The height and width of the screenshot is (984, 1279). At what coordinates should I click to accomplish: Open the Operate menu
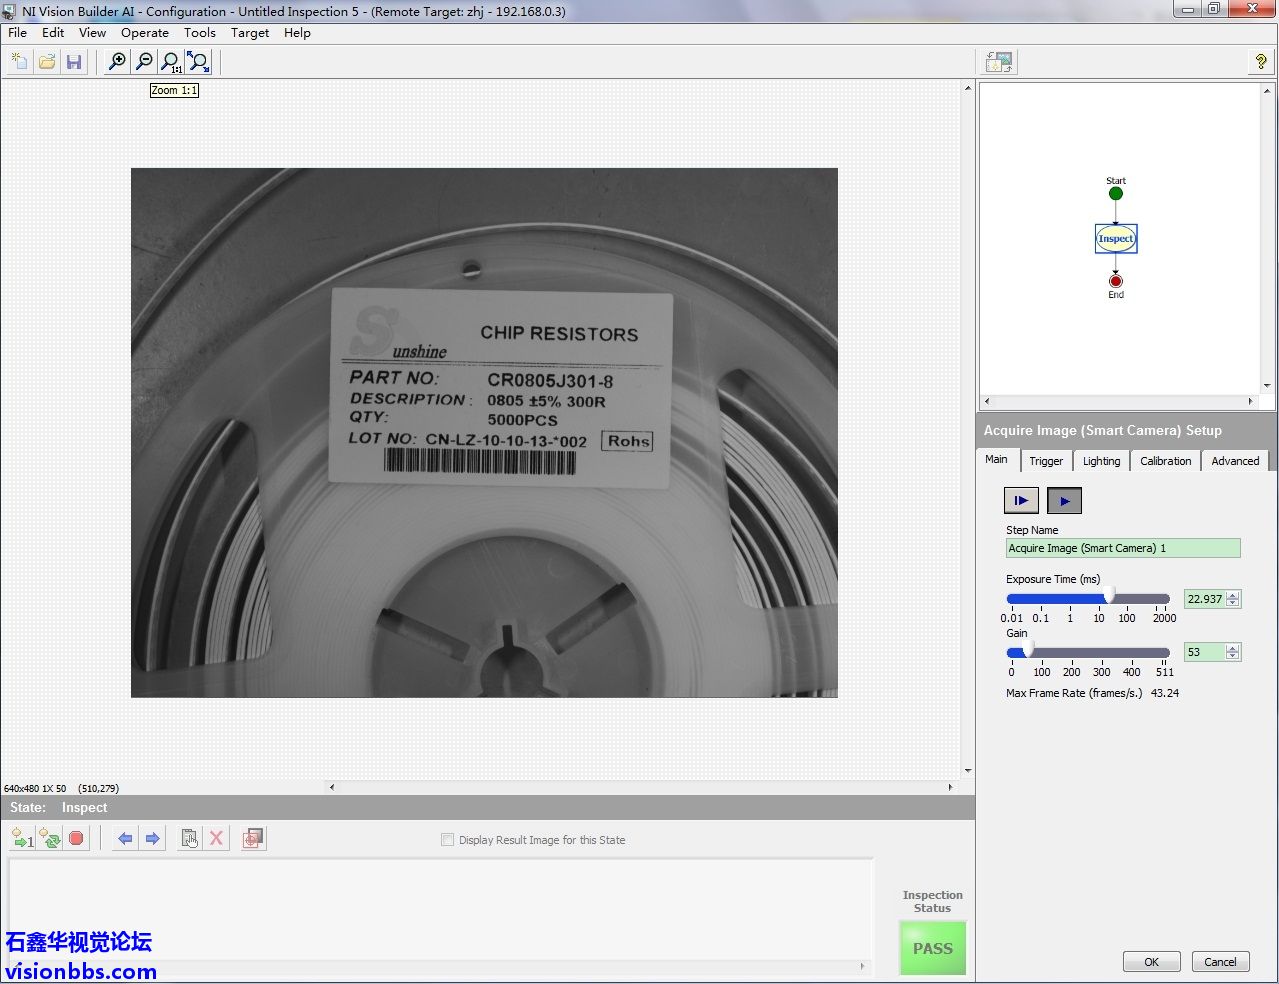(x=145, y=33)
